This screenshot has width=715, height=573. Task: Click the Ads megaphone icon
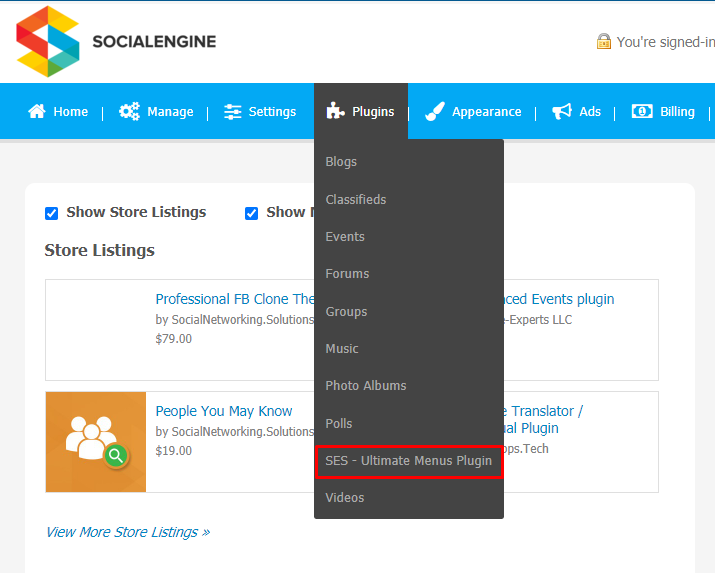click(x=562, y=111)
